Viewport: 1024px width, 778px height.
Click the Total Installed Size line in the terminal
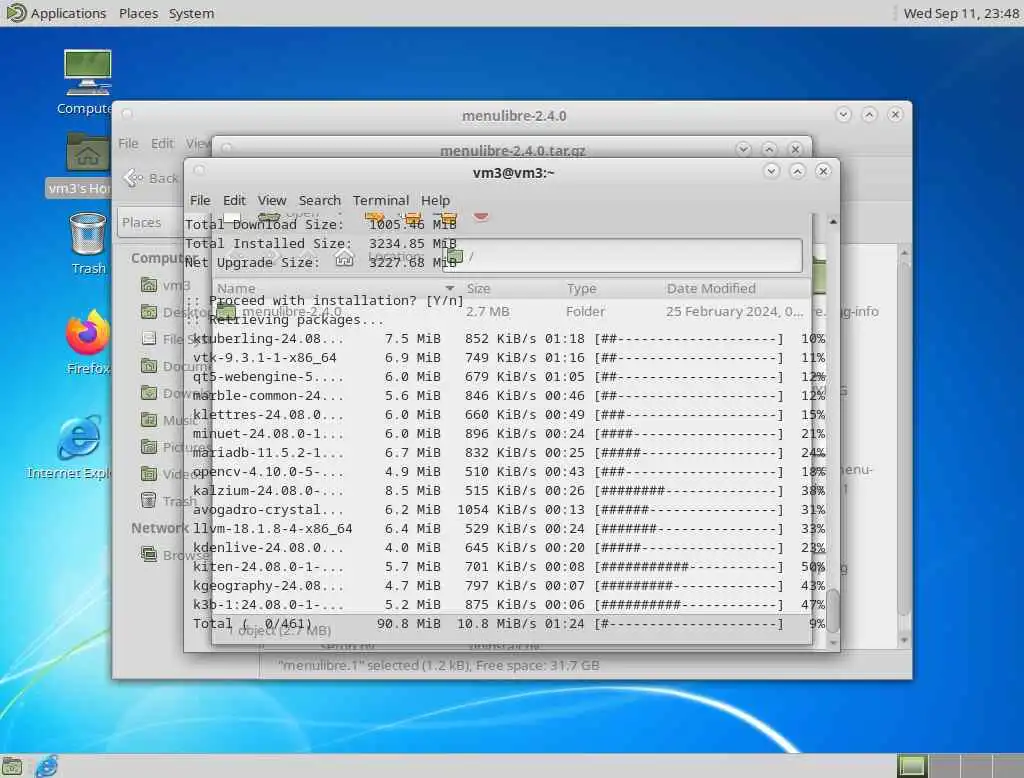[x=321, y=243]
